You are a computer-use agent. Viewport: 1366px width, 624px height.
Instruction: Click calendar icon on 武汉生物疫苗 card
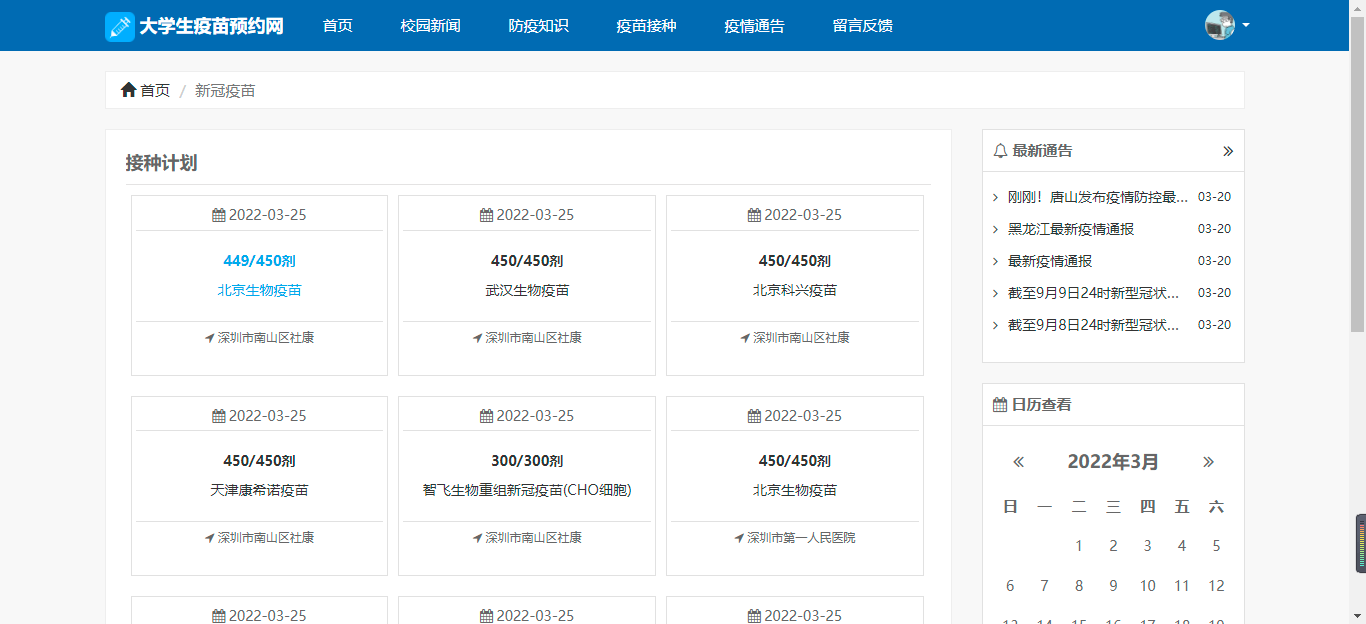click(487, 215)
